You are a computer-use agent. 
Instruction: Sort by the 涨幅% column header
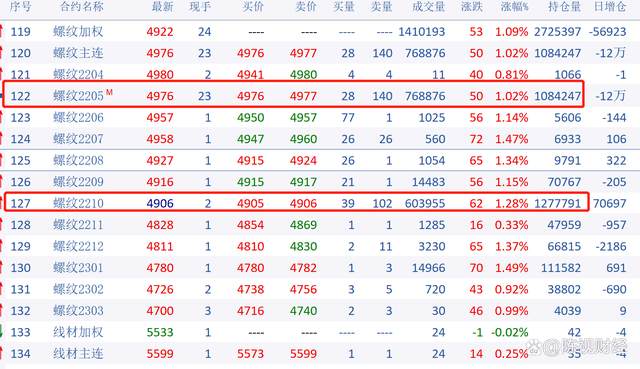click(515, 7)
